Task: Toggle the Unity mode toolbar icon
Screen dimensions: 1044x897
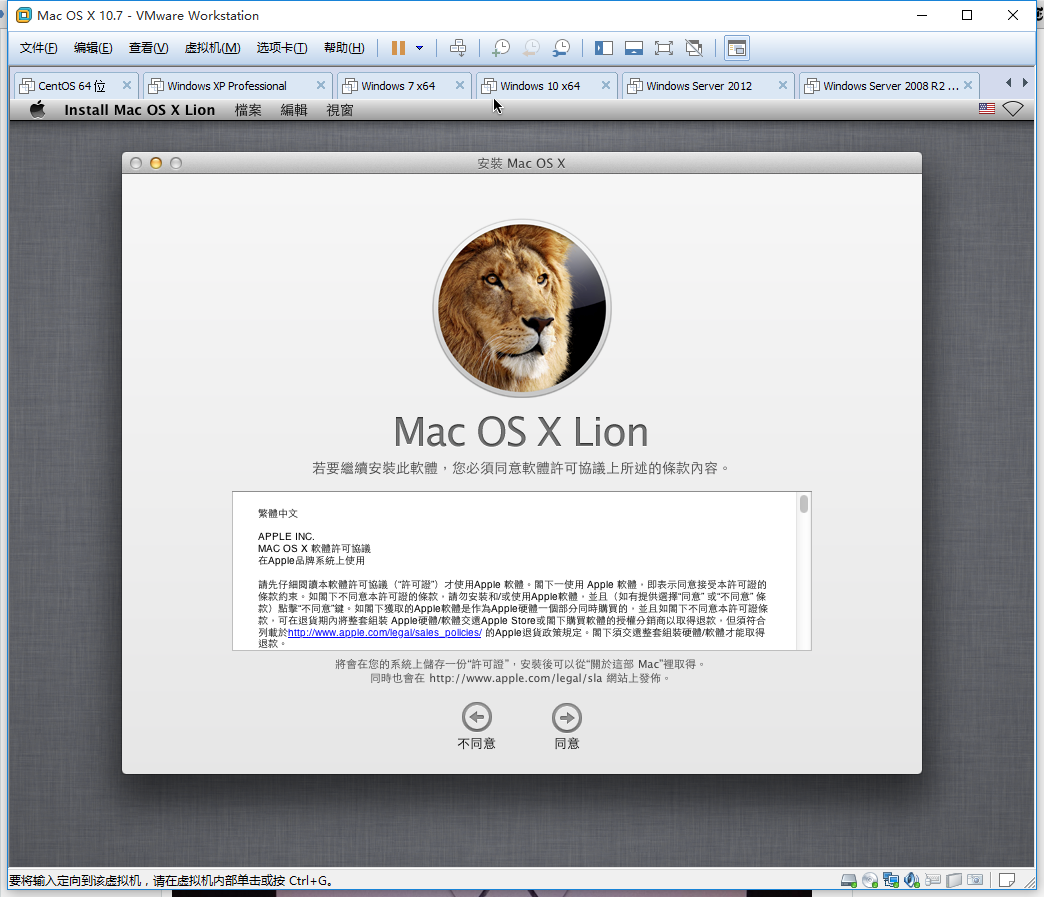Action: coord(694,48)
